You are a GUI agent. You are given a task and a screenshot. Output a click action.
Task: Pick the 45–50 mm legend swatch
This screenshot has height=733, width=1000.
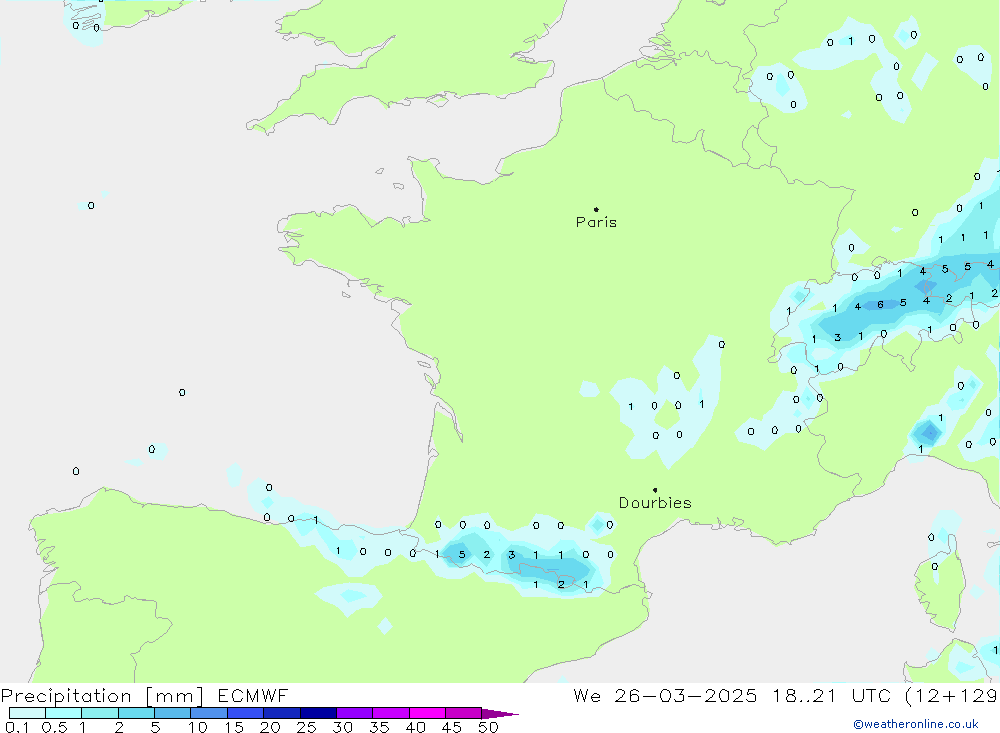coord(464,713)
